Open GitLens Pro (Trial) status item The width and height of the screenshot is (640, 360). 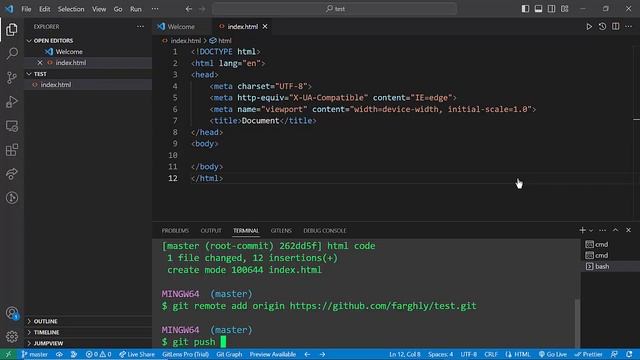point(186,354)
